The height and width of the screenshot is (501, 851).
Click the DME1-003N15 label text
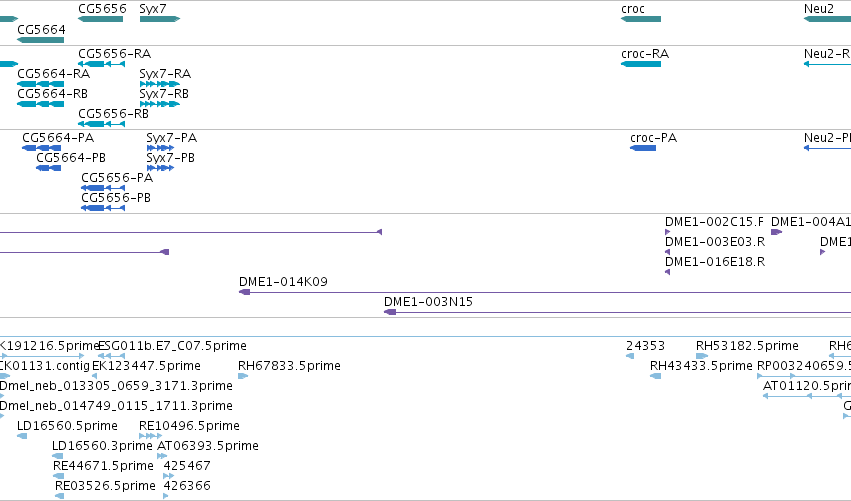428,302
